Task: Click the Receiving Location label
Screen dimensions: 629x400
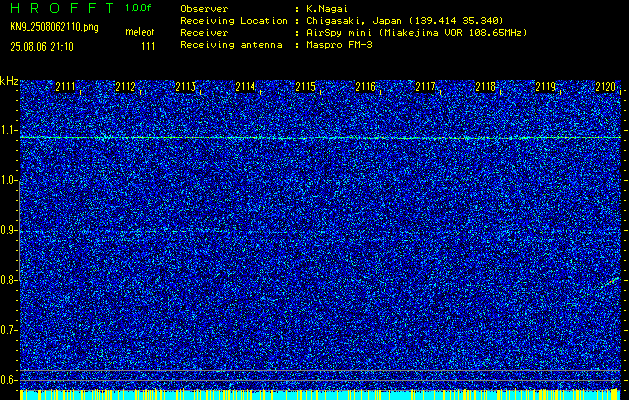Action: click(x=234, y=21)
